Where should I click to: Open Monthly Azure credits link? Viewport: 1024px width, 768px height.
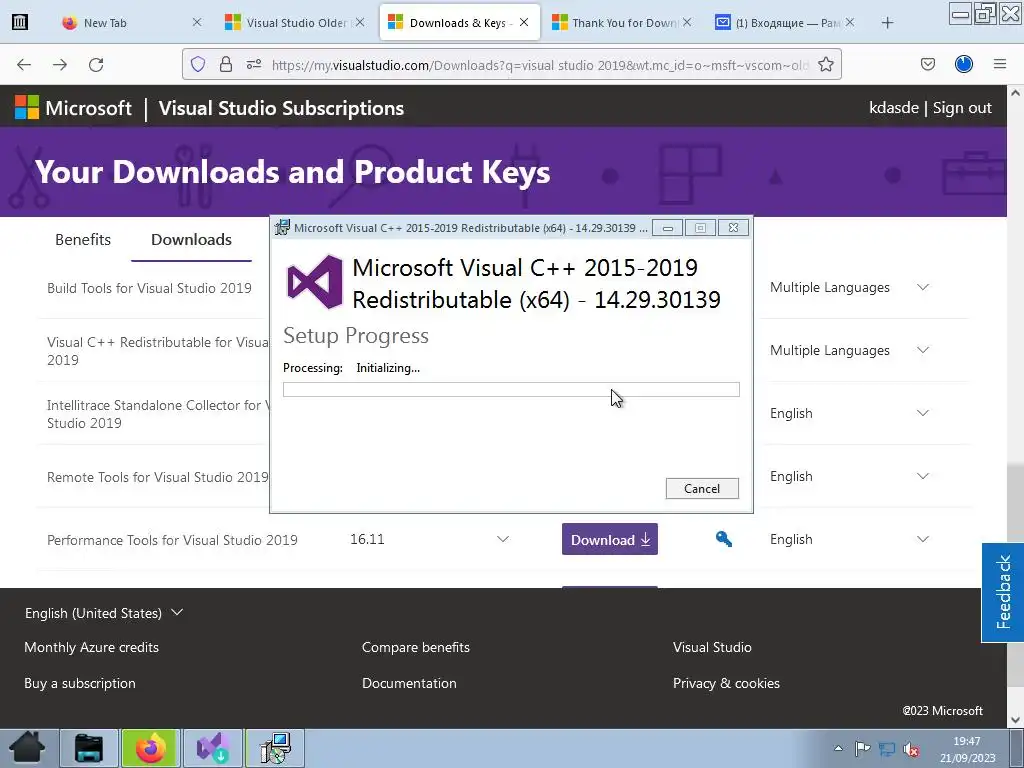click(91, 647)
